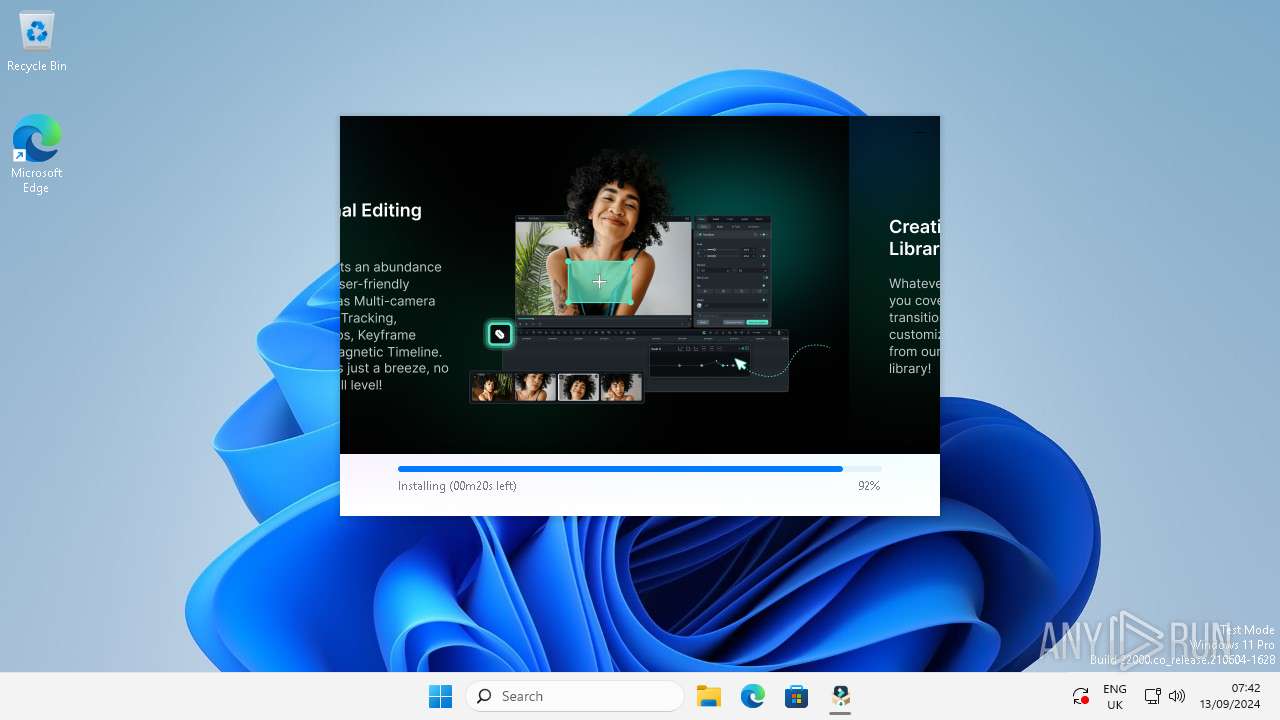
Task: Click the taskbar Search box
Action: point(575,696)
